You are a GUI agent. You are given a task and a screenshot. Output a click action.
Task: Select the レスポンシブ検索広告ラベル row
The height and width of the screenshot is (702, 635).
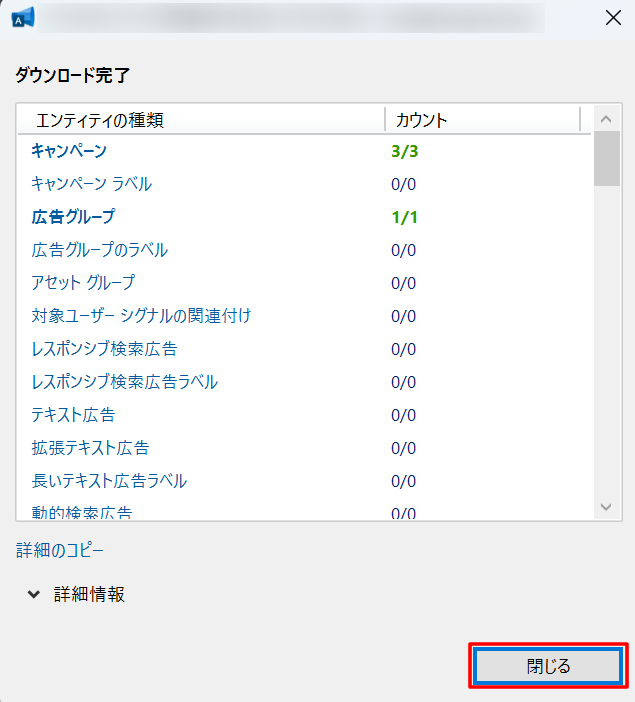pyautogui.click(x=124, y=382)
